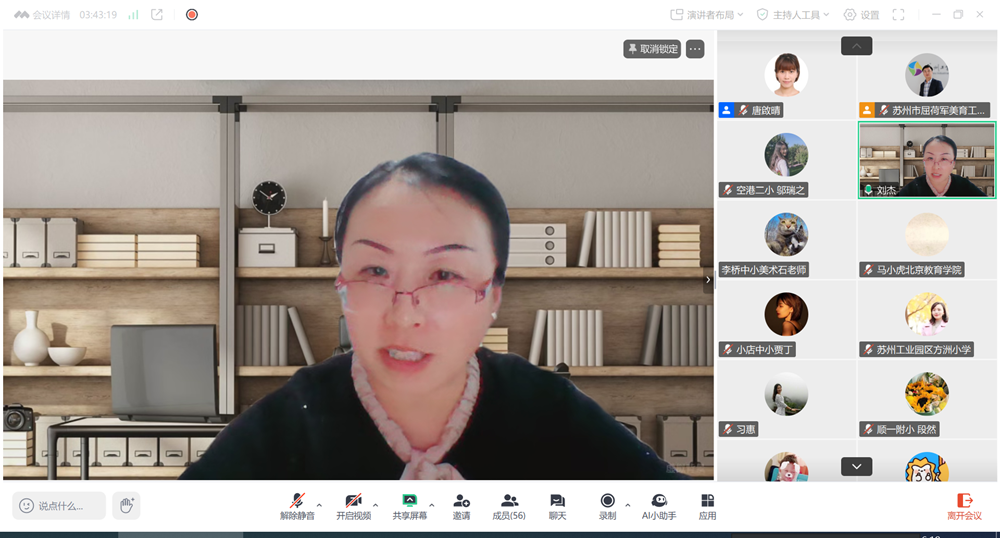The image size is (1000, 538).
Task: Open the 聊天 chat panel
Action: coord(557,506)
